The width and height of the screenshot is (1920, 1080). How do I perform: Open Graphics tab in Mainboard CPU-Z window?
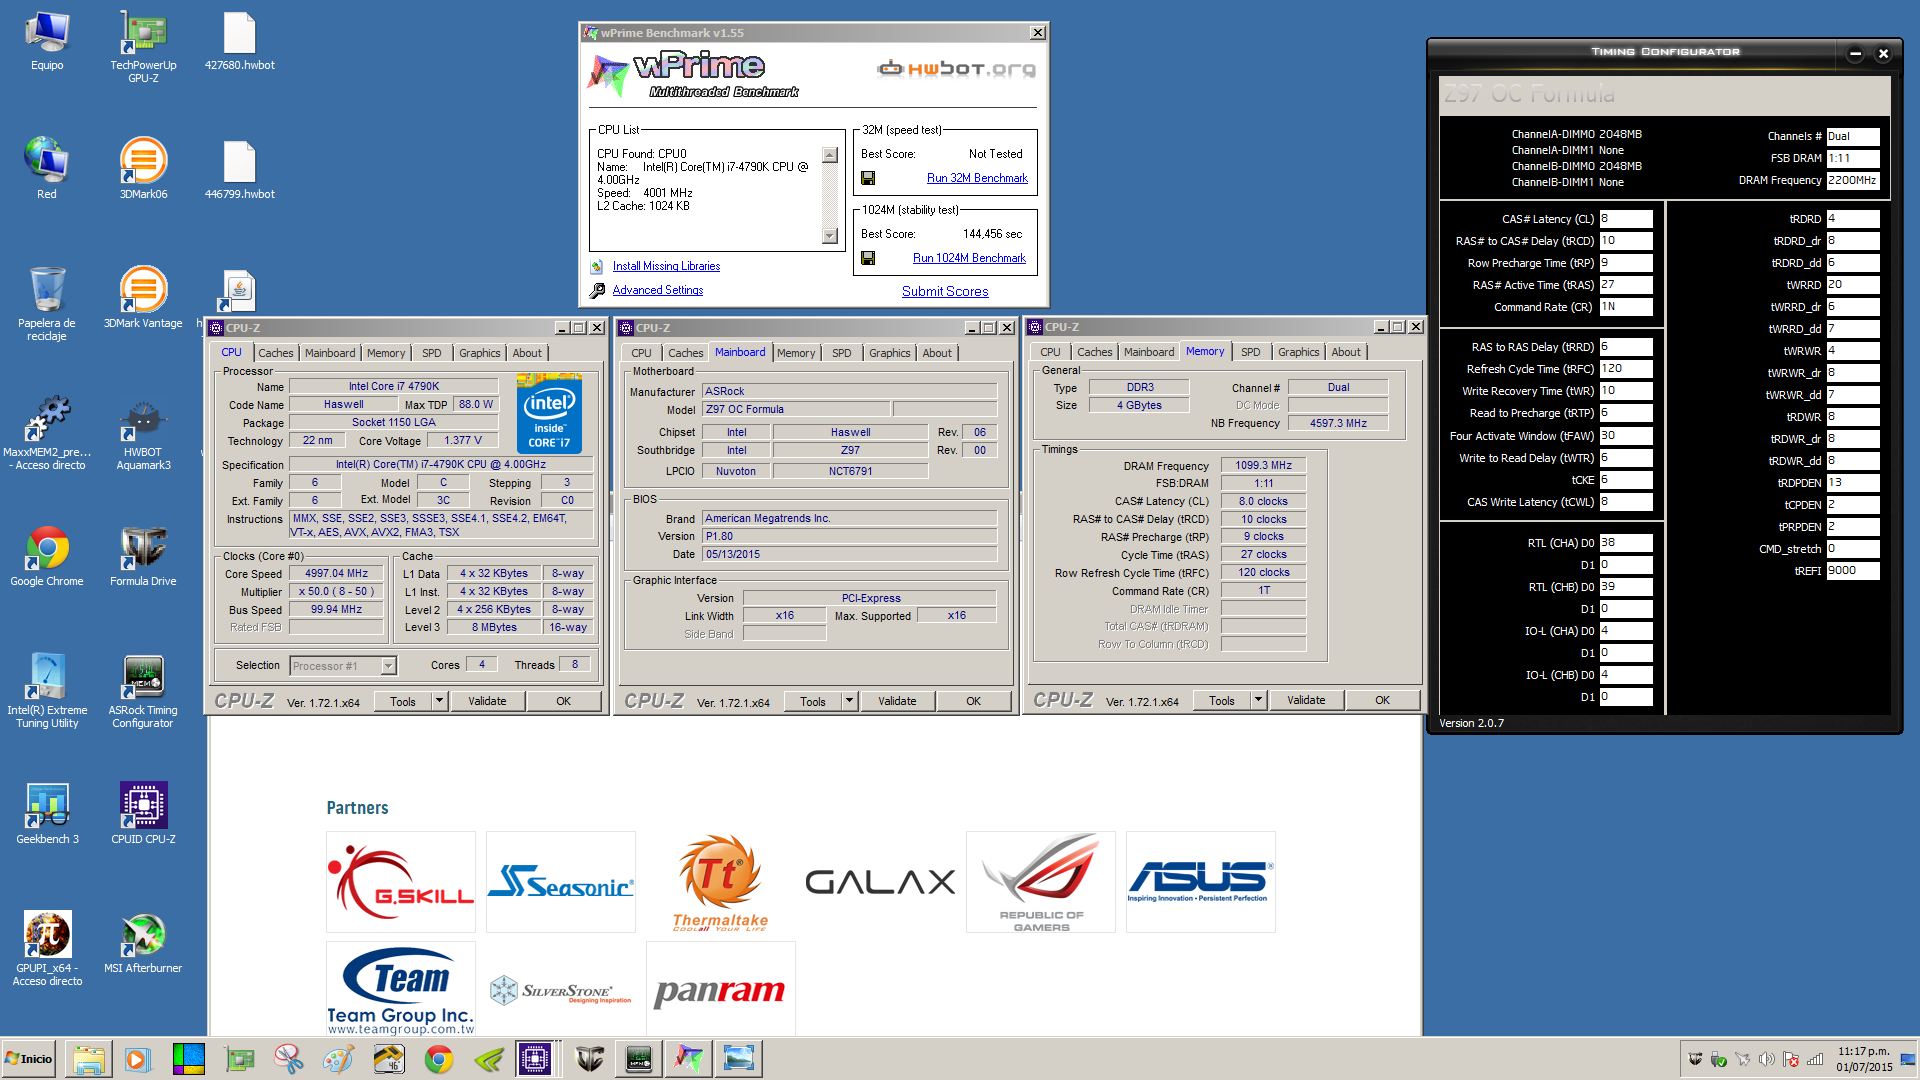point(890,353)
